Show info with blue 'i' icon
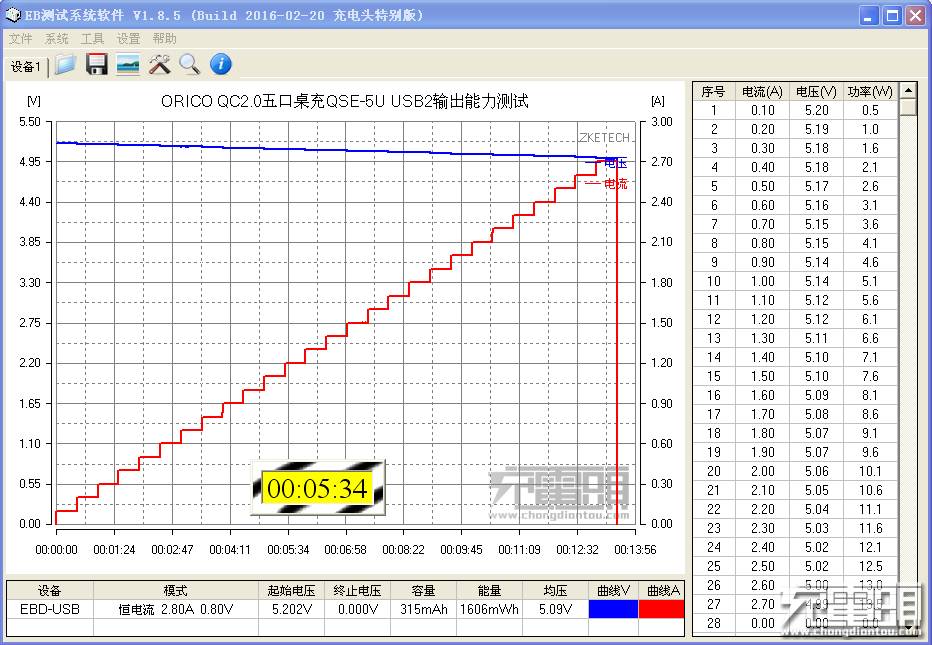Viewport: 932px width, 645px height. click(x=221, y=64)
